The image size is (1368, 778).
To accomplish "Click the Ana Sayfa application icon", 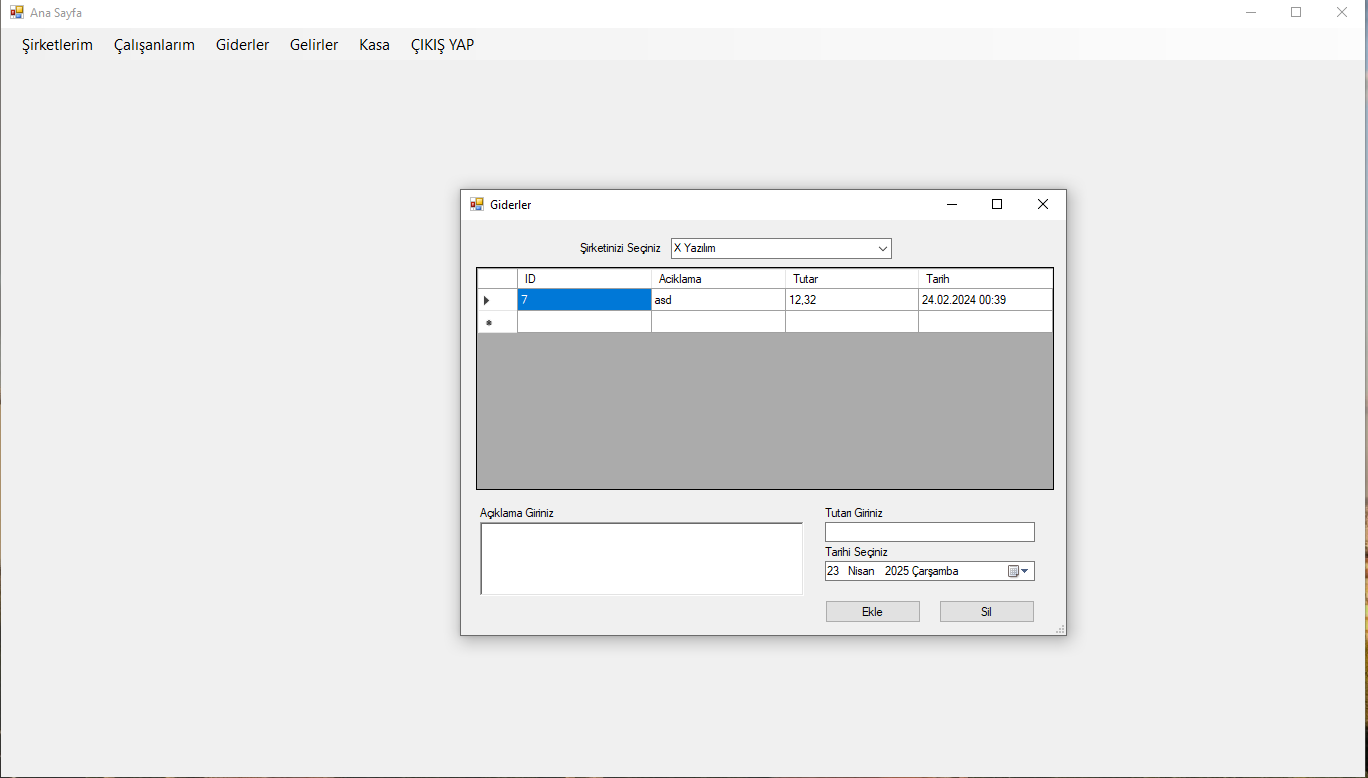I will (x=17, y=12).
